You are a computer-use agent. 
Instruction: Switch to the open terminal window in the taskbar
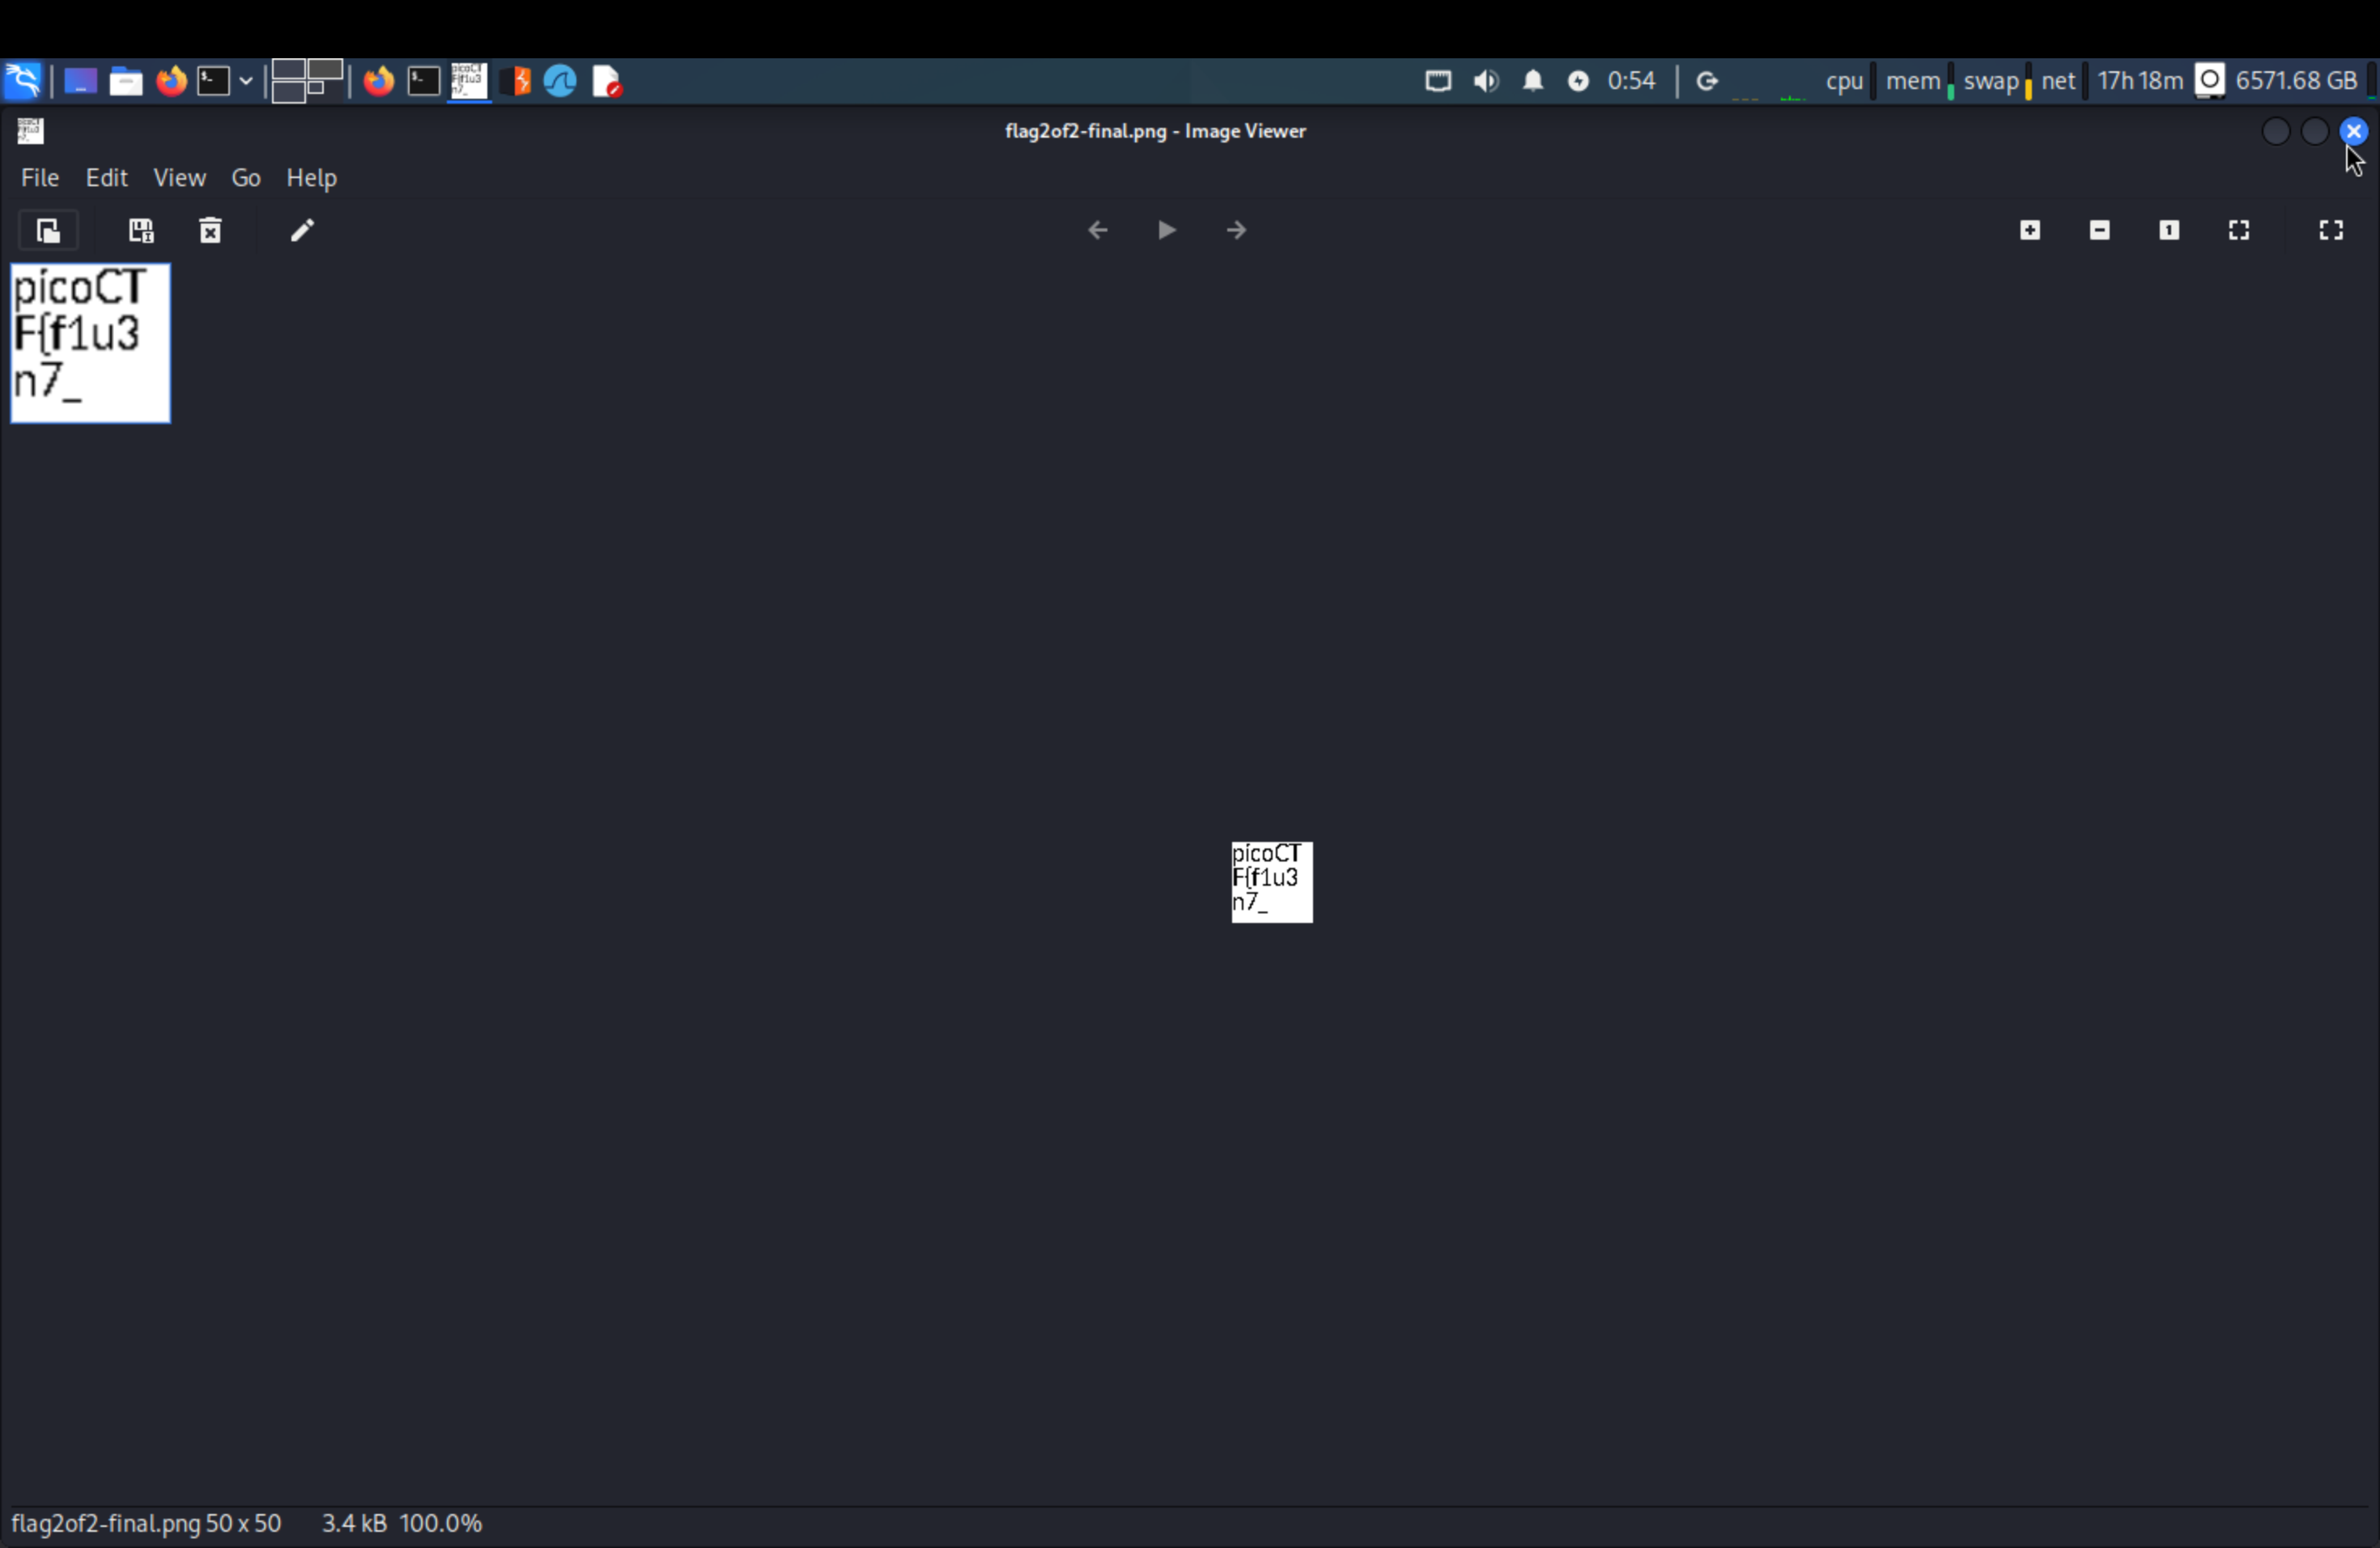[x=424, y=81]
